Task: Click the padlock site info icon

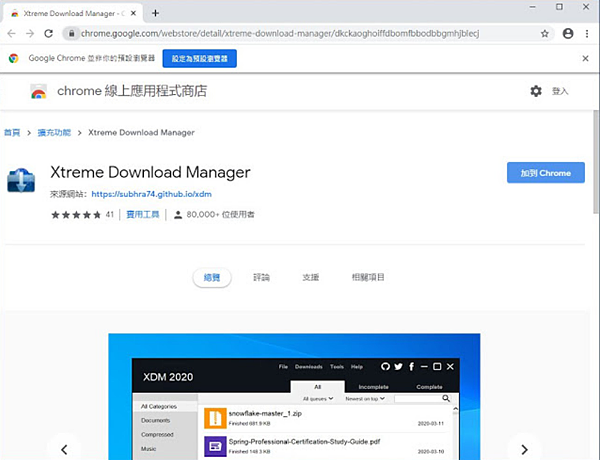Action: [72, 34]
